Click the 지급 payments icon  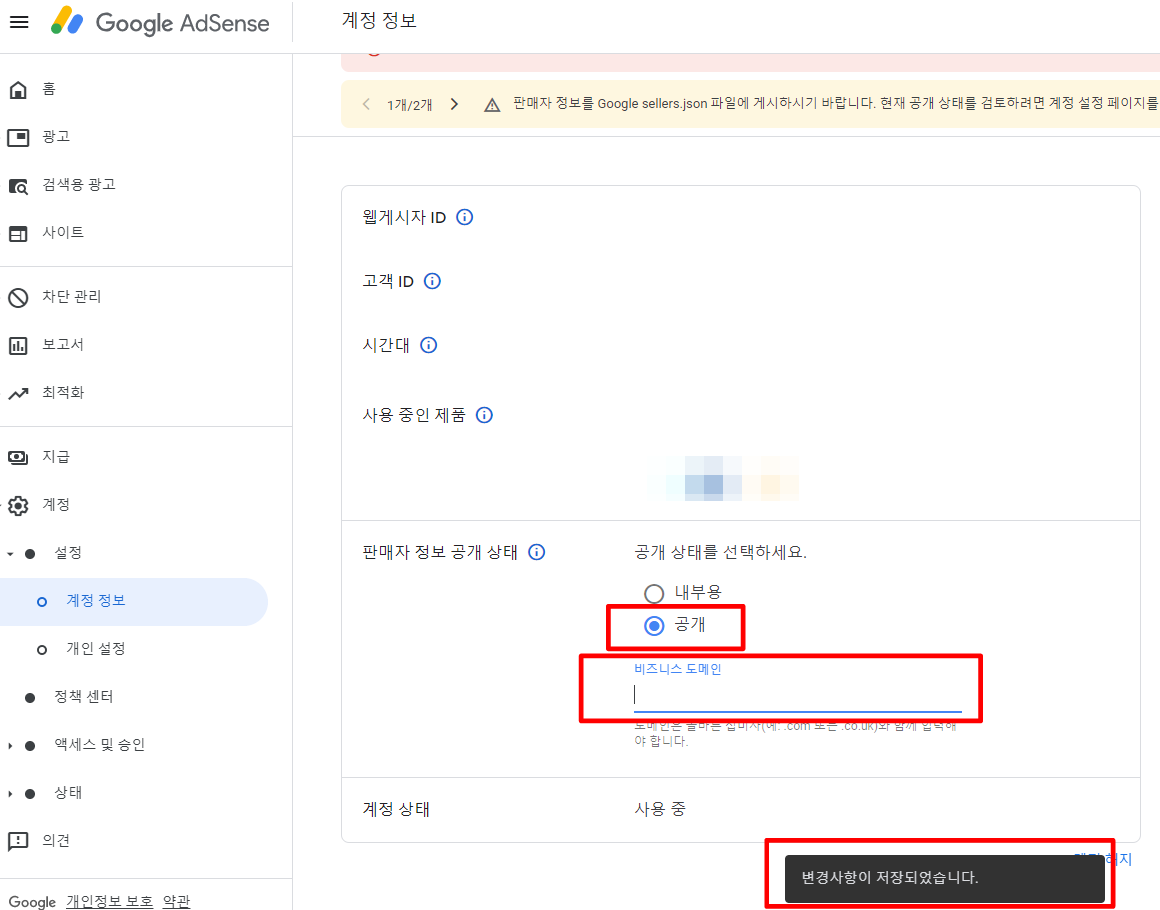point(18,457)
